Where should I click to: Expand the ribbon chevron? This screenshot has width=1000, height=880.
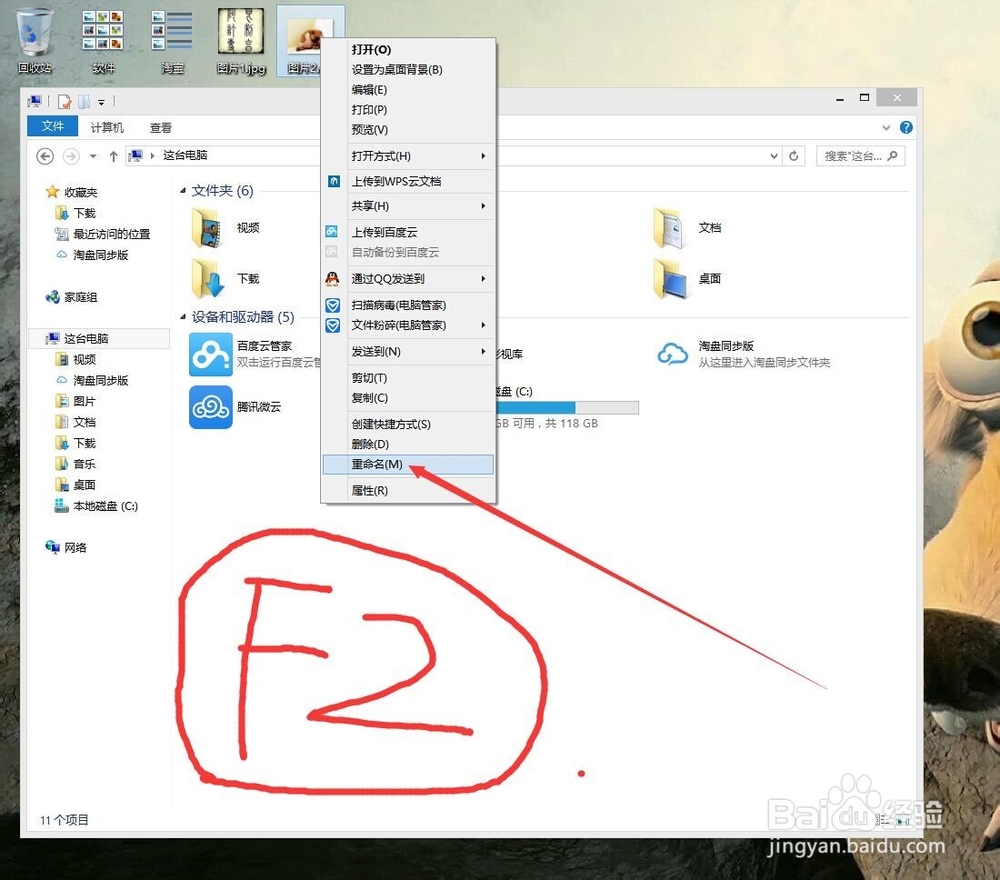(886, 128)
